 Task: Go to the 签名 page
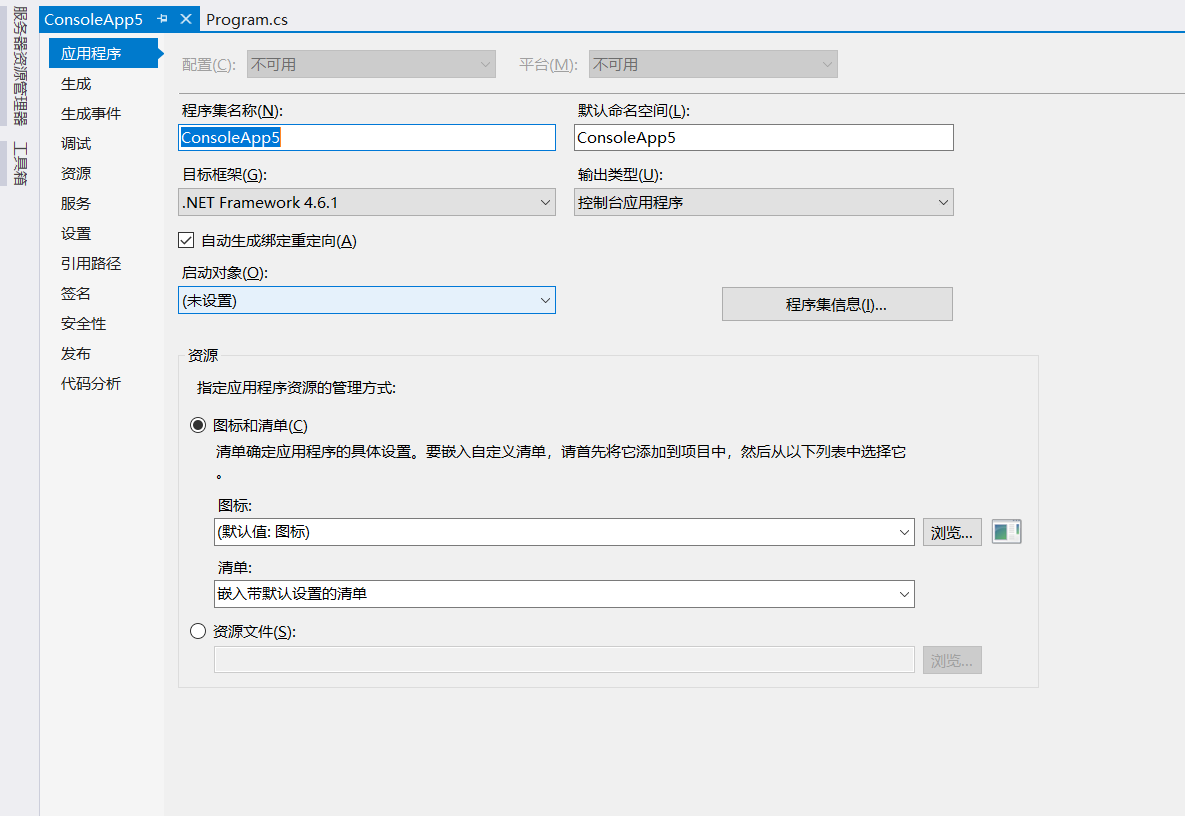[76, 294]
